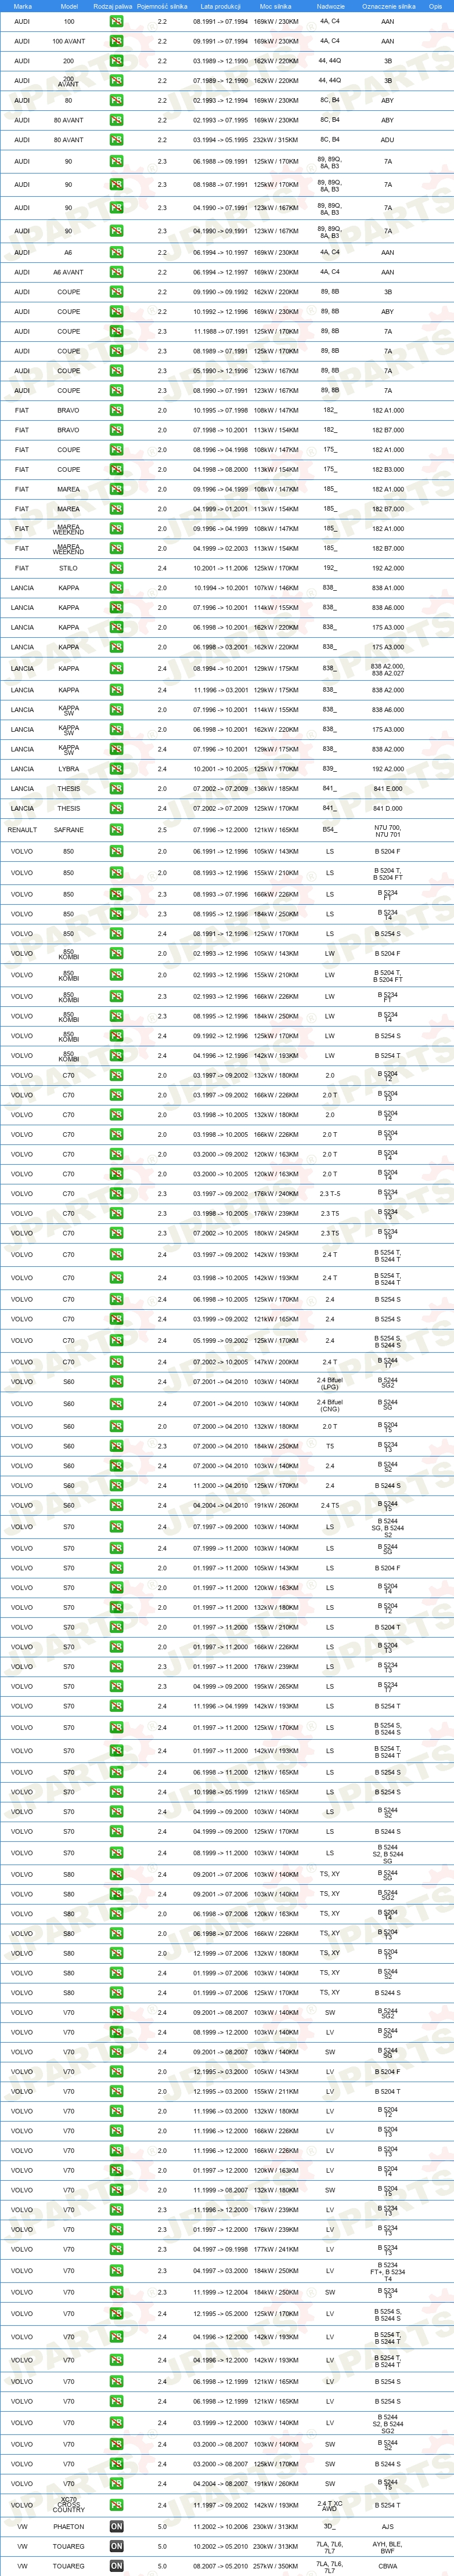Click the 08.2007 -> 05.2010 production years cell
The image size is (454, 2576).
220,2566
